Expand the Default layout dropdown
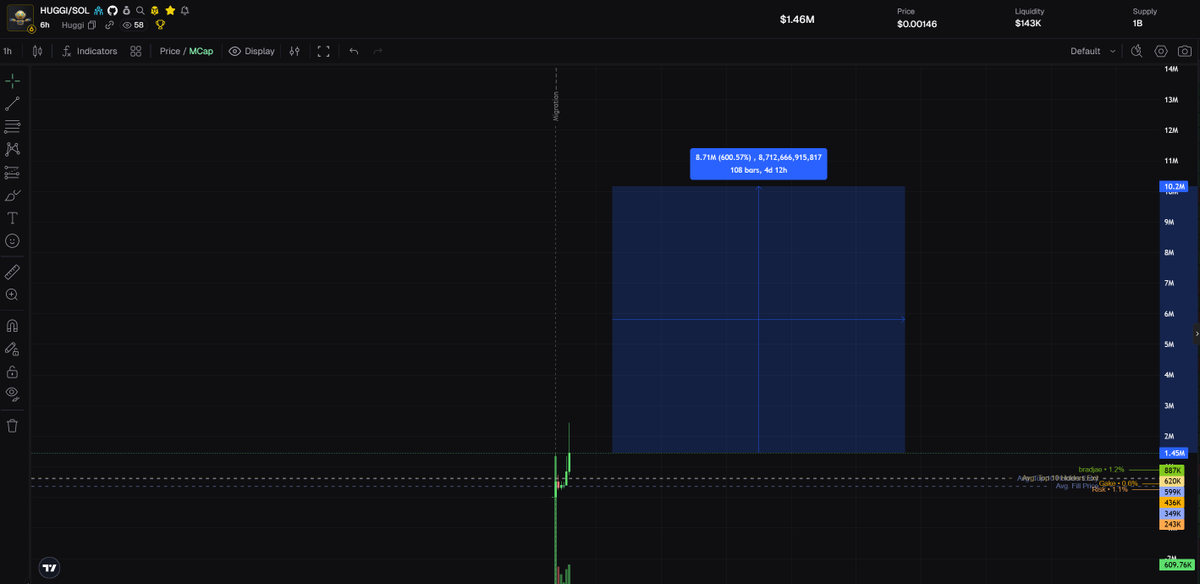 point(1093,51)
